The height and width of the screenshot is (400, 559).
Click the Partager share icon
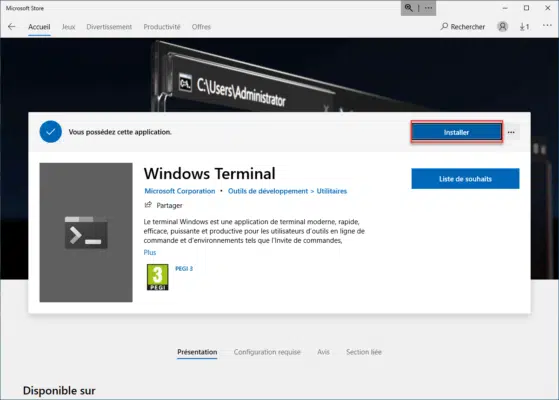pos(148,205)
